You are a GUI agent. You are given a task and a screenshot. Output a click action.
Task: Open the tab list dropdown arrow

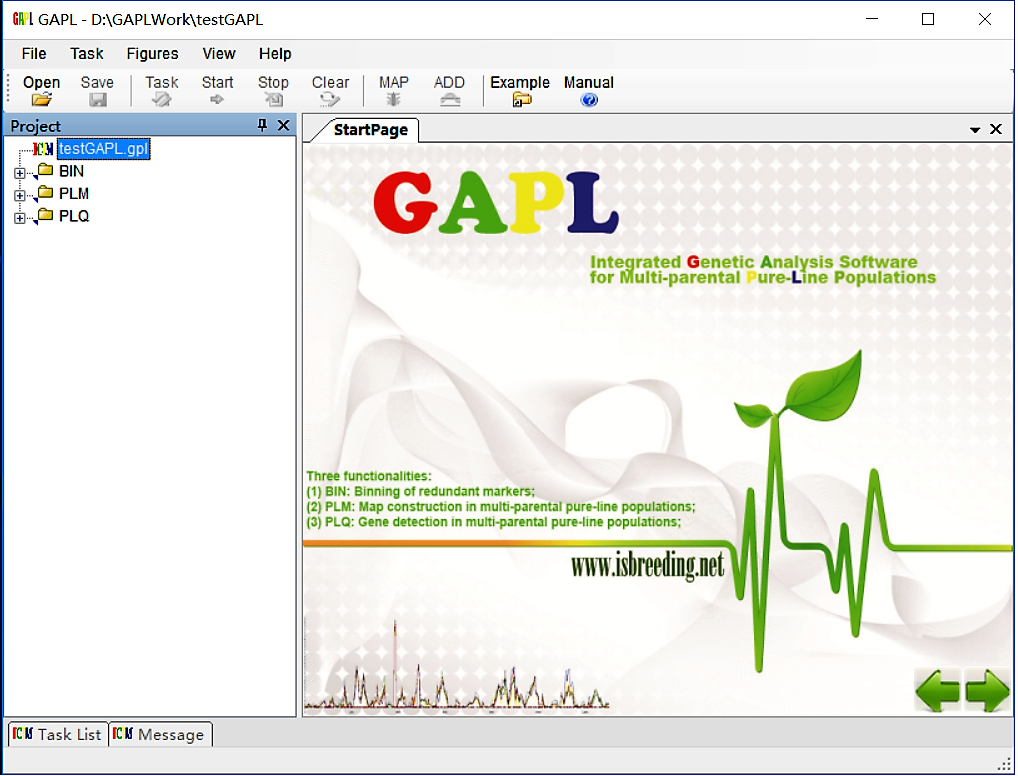[975, 130]
